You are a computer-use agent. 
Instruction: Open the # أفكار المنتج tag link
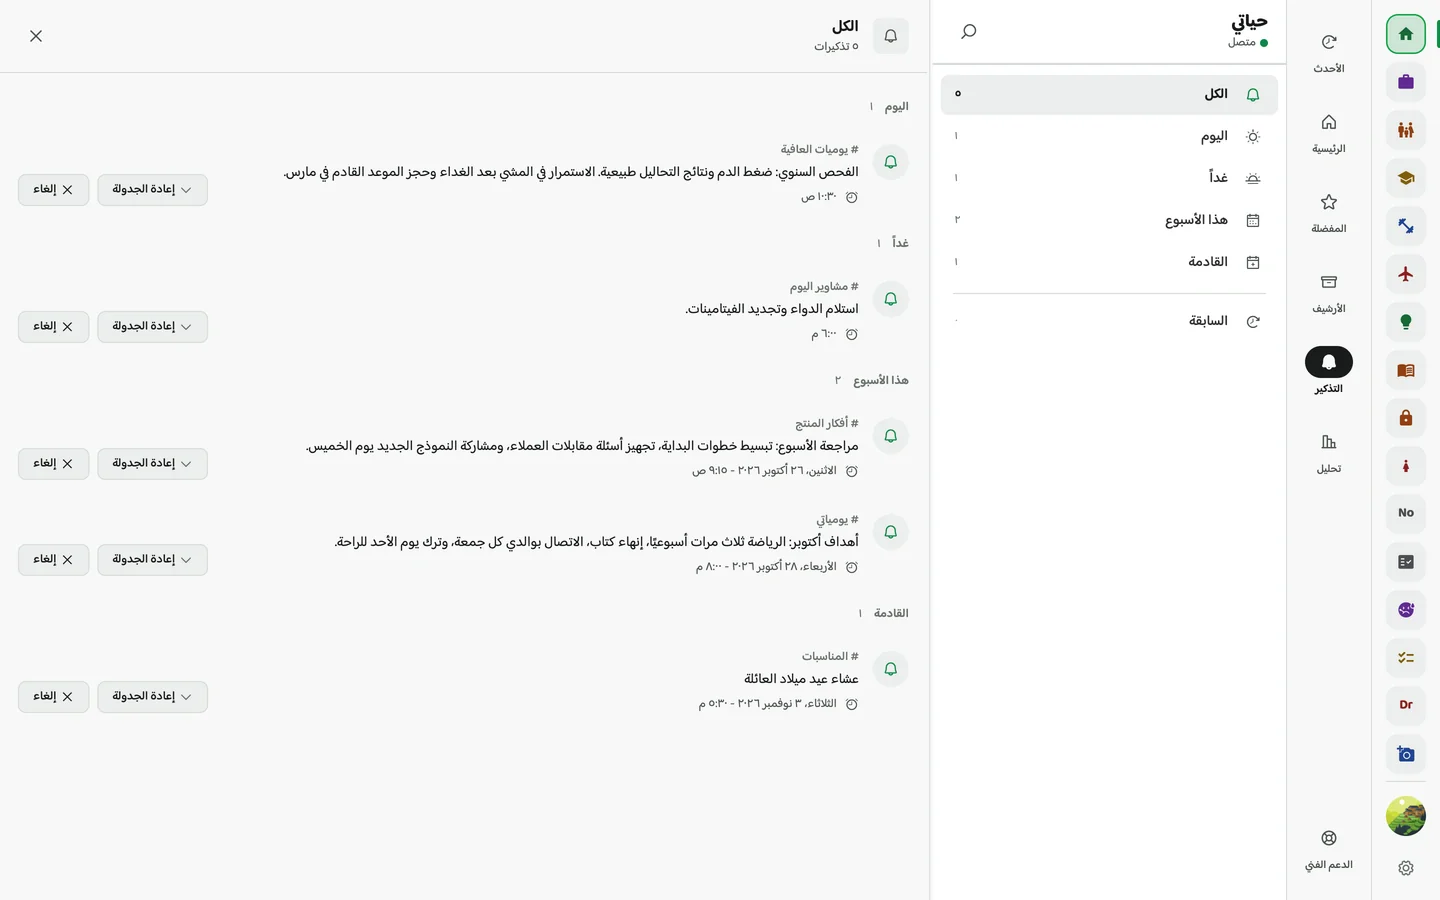coord(826,424)
